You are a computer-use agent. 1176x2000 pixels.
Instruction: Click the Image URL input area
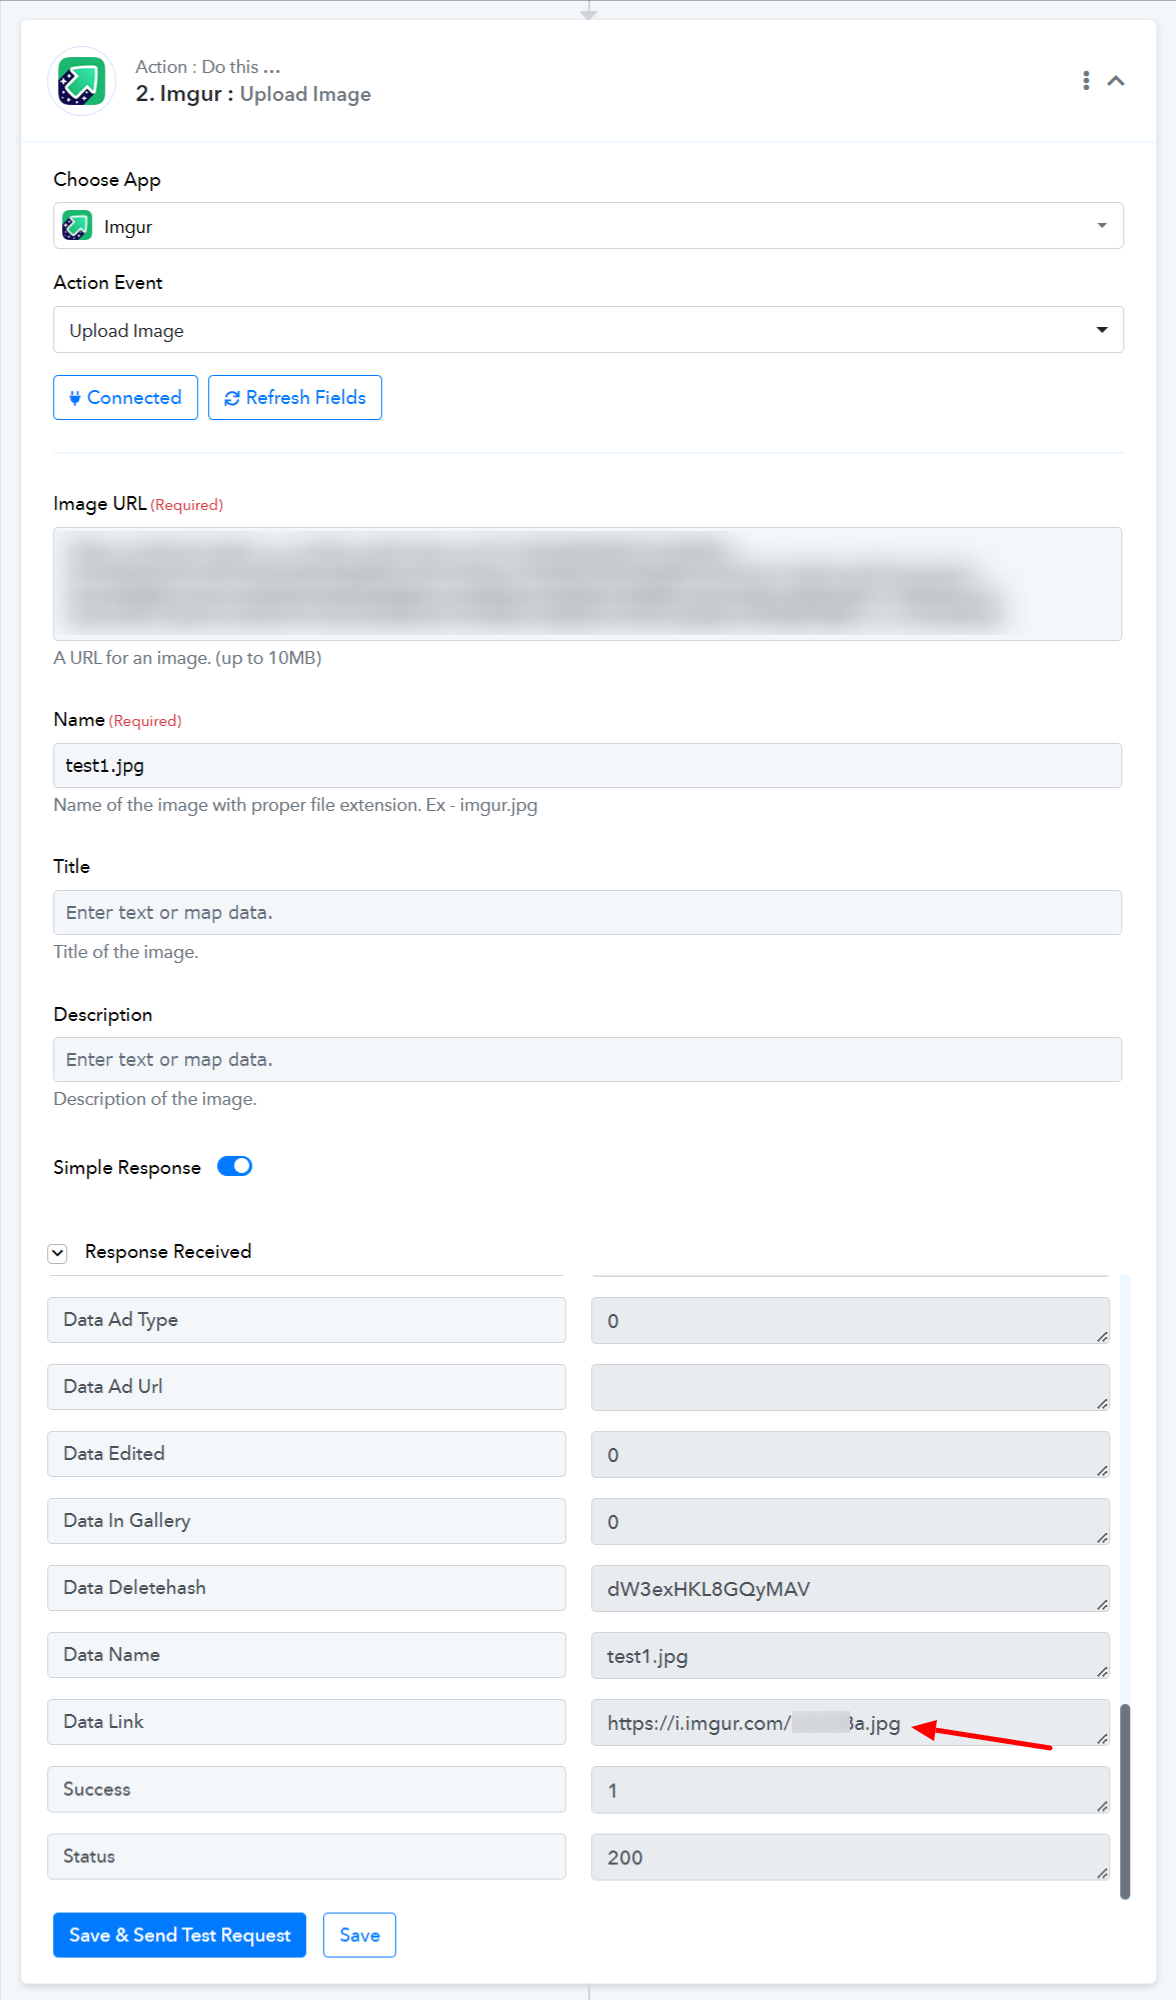pyautogui.click(x=588, y=584)
